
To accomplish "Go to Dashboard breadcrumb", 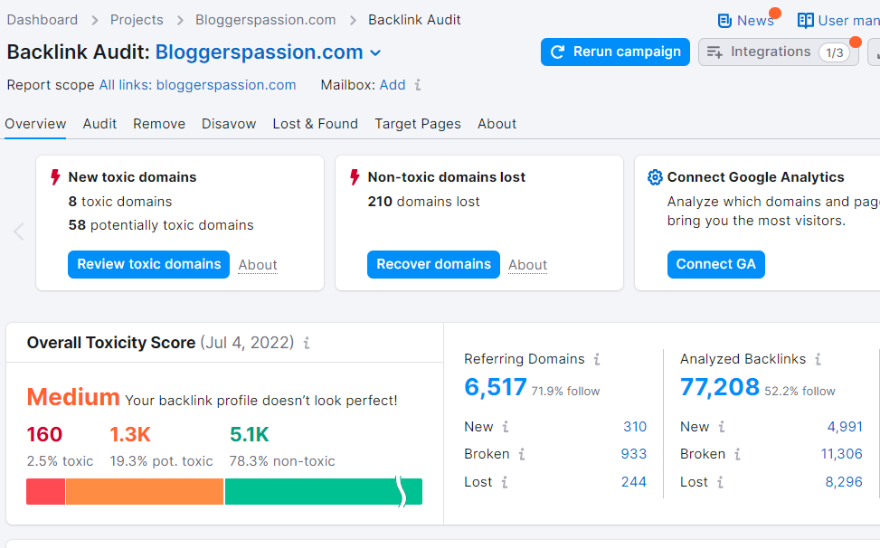I will click(42, 20).
